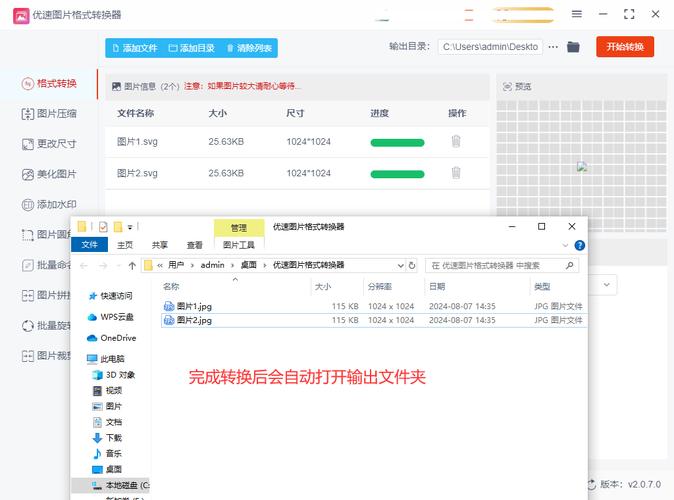Open the 图片工具 ribbon tab

pos(239,245)
